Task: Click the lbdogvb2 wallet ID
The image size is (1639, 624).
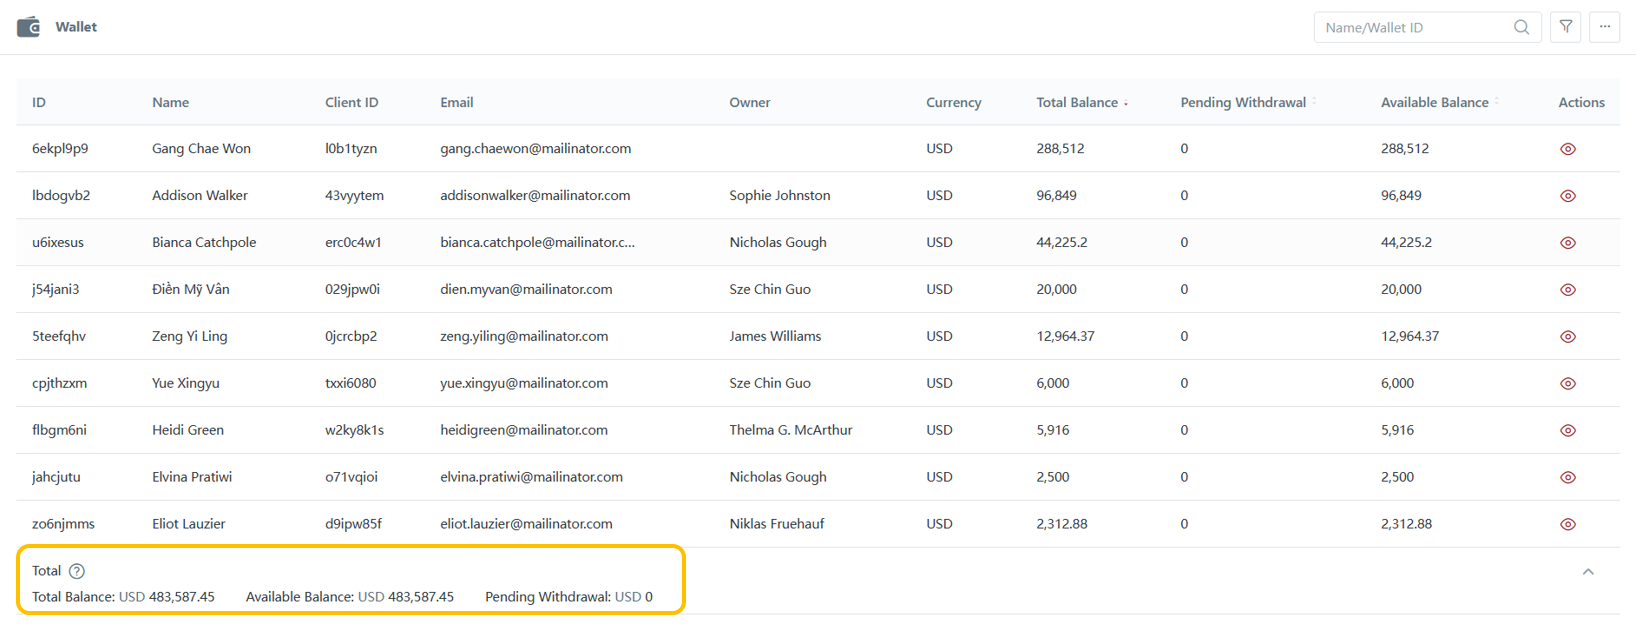Action: 61,195
